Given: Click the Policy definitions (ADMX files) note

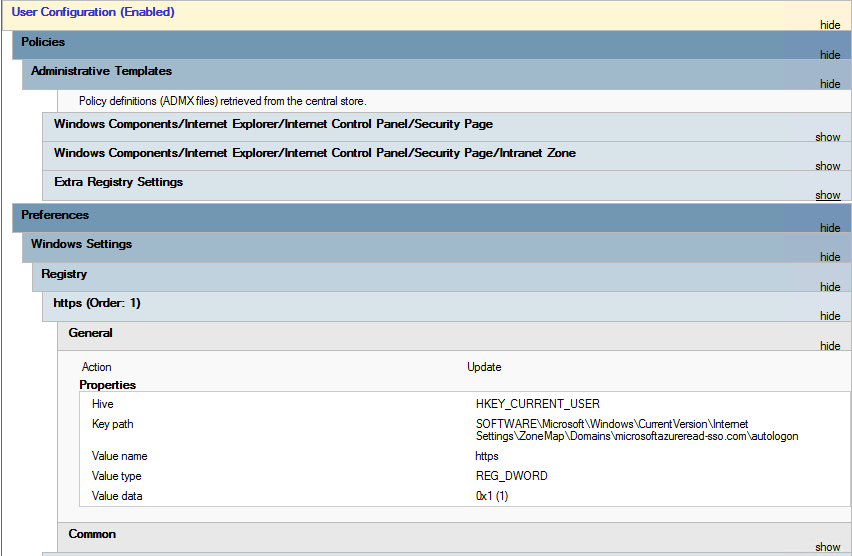Looking at the screenshot, I should (x=222, y=101).
